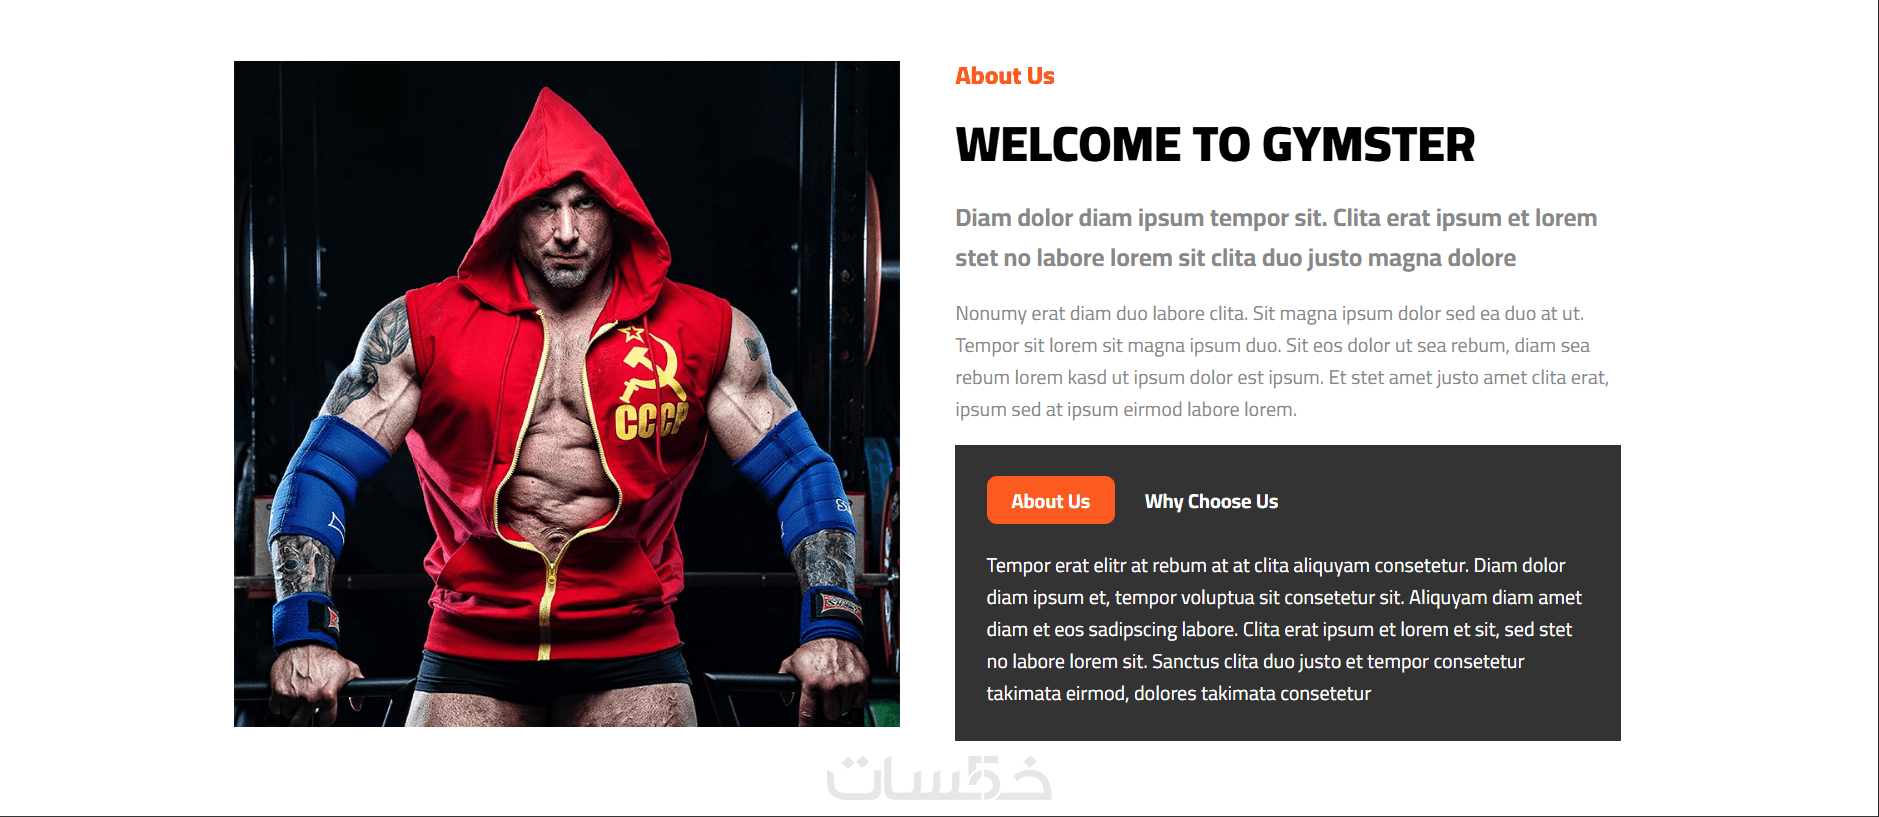Click the Khamsat watermark logo at bottom

pyautogui.click(x=939, y=778)
